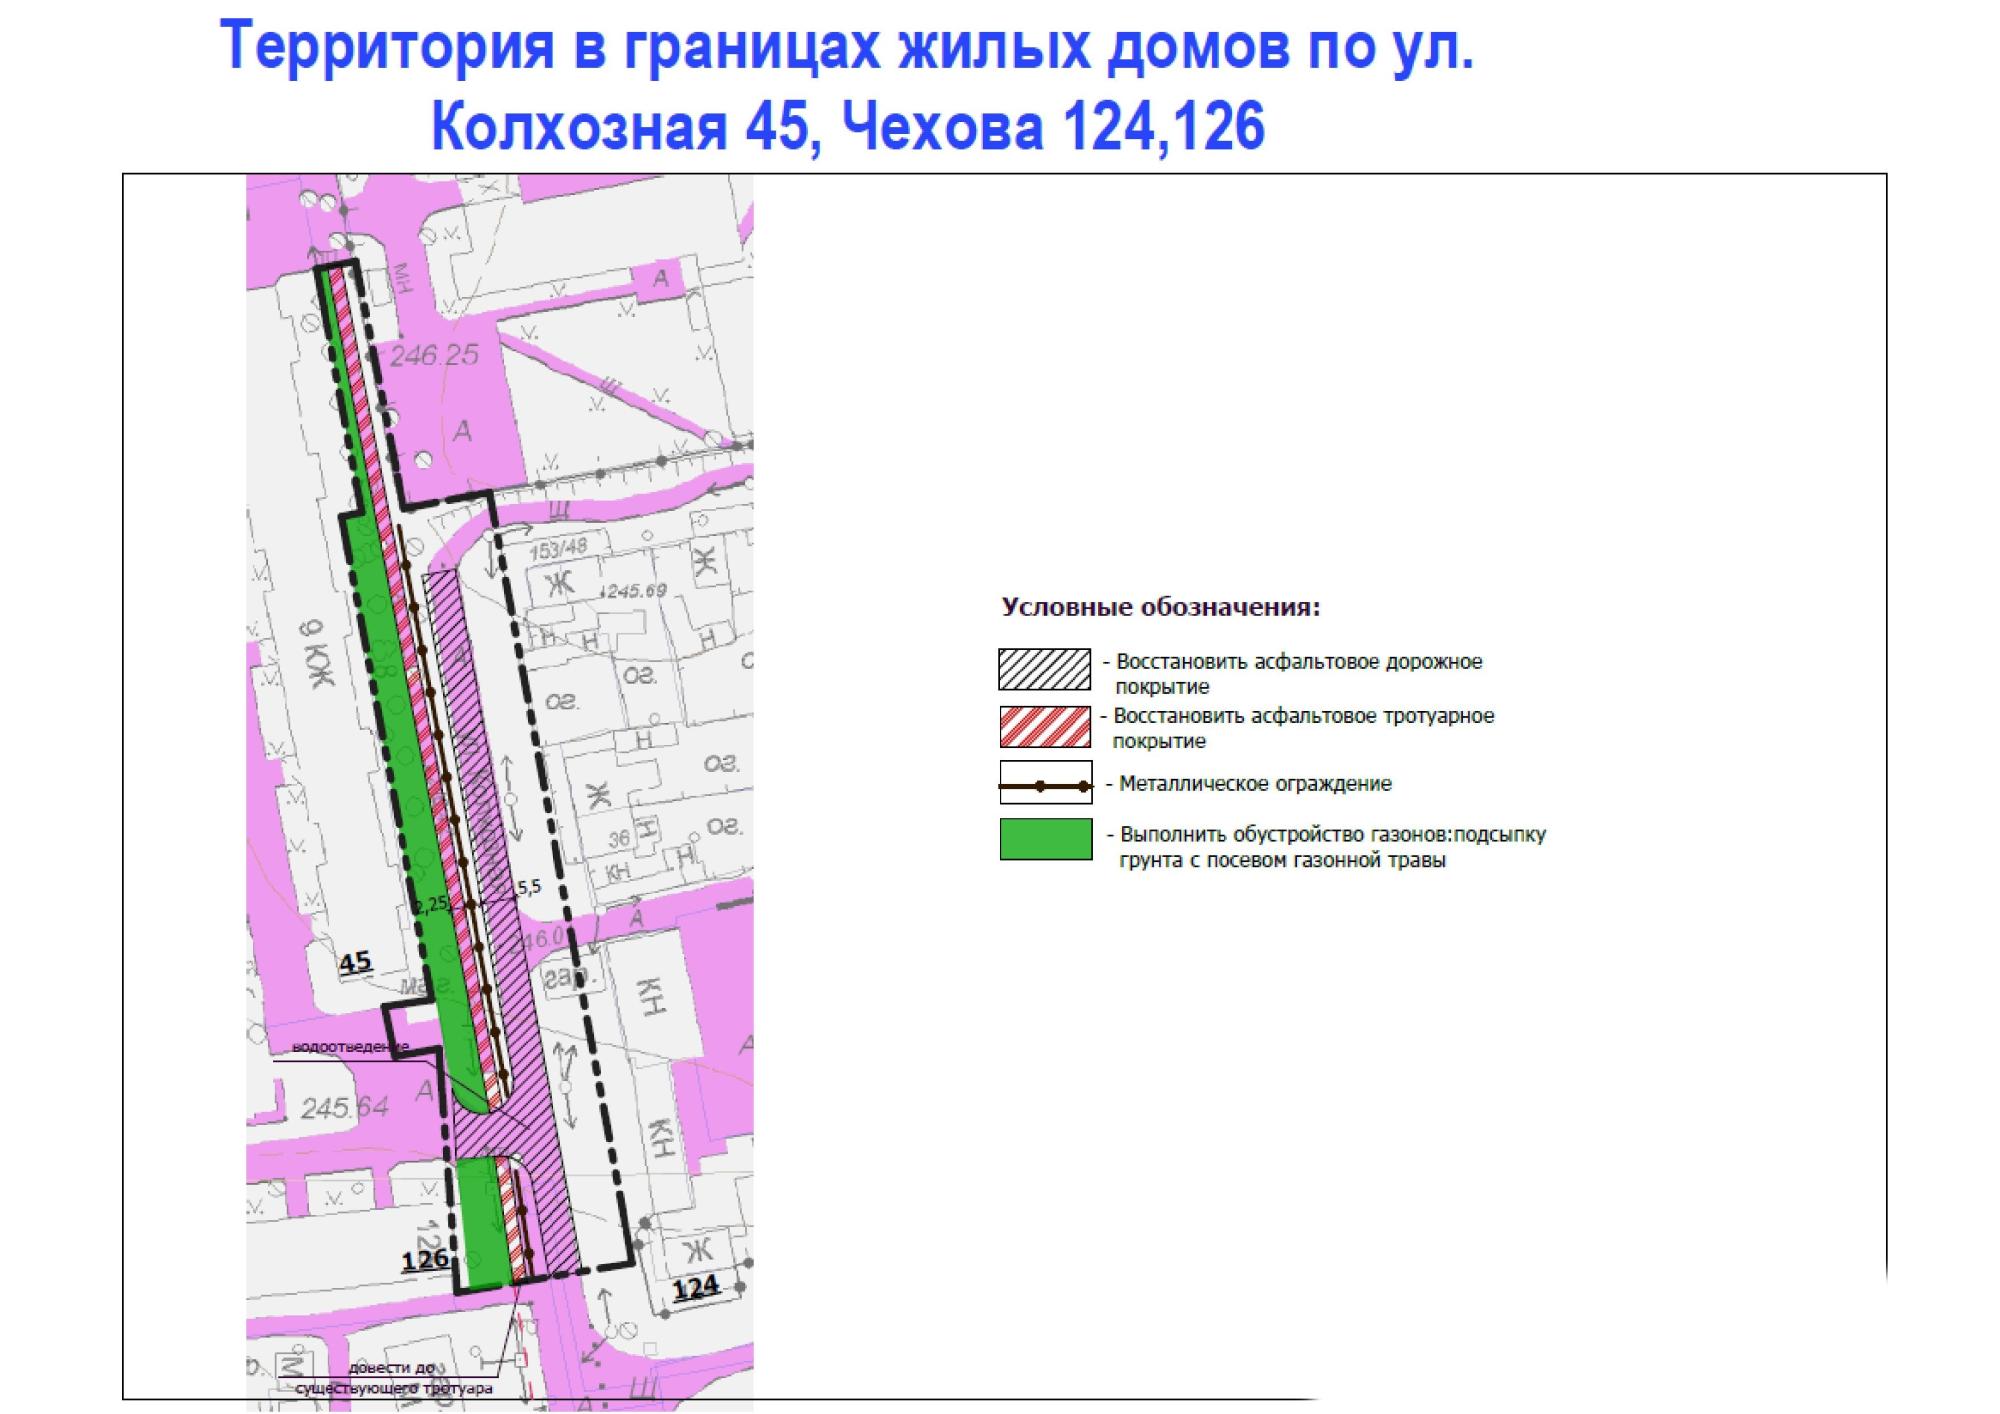2000x1414 pixels.
Task: Click the 'водоотведение' annotation
Action: click(x=350, y=1048)
